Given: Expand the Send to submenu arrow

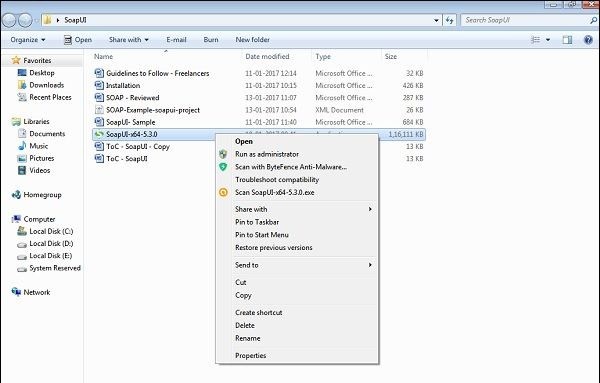Looking at the screenshot, I should 370,265.
